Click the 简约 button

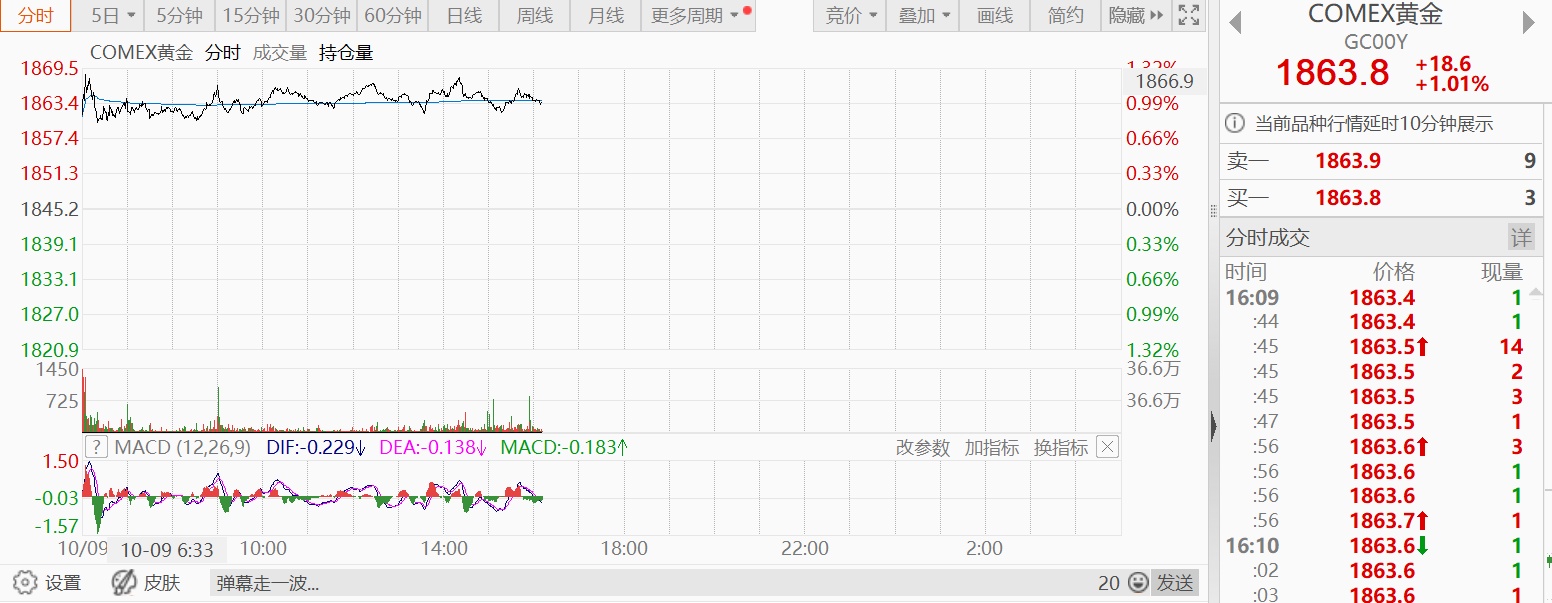coord(1065,15)
